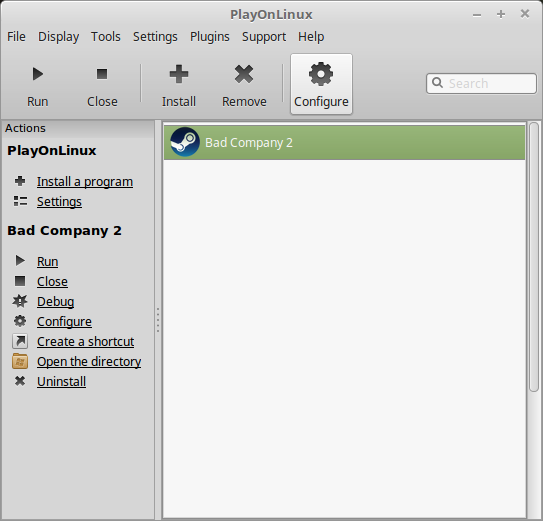The height and width of the screenshot is (521, 543).
Task: Open the Plugins menu
Action: tap(210, 36)
